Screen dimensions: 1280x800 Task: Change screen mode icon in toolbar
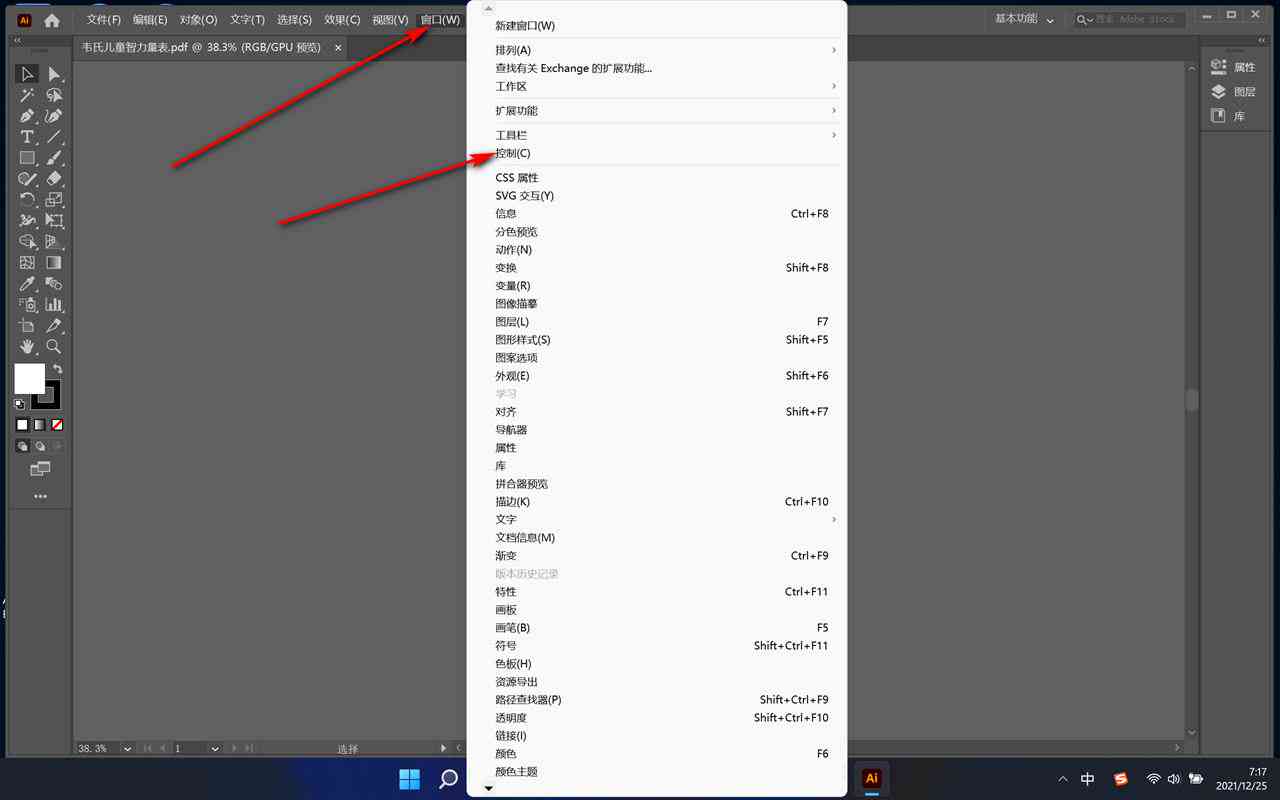(x=40, y=469)
